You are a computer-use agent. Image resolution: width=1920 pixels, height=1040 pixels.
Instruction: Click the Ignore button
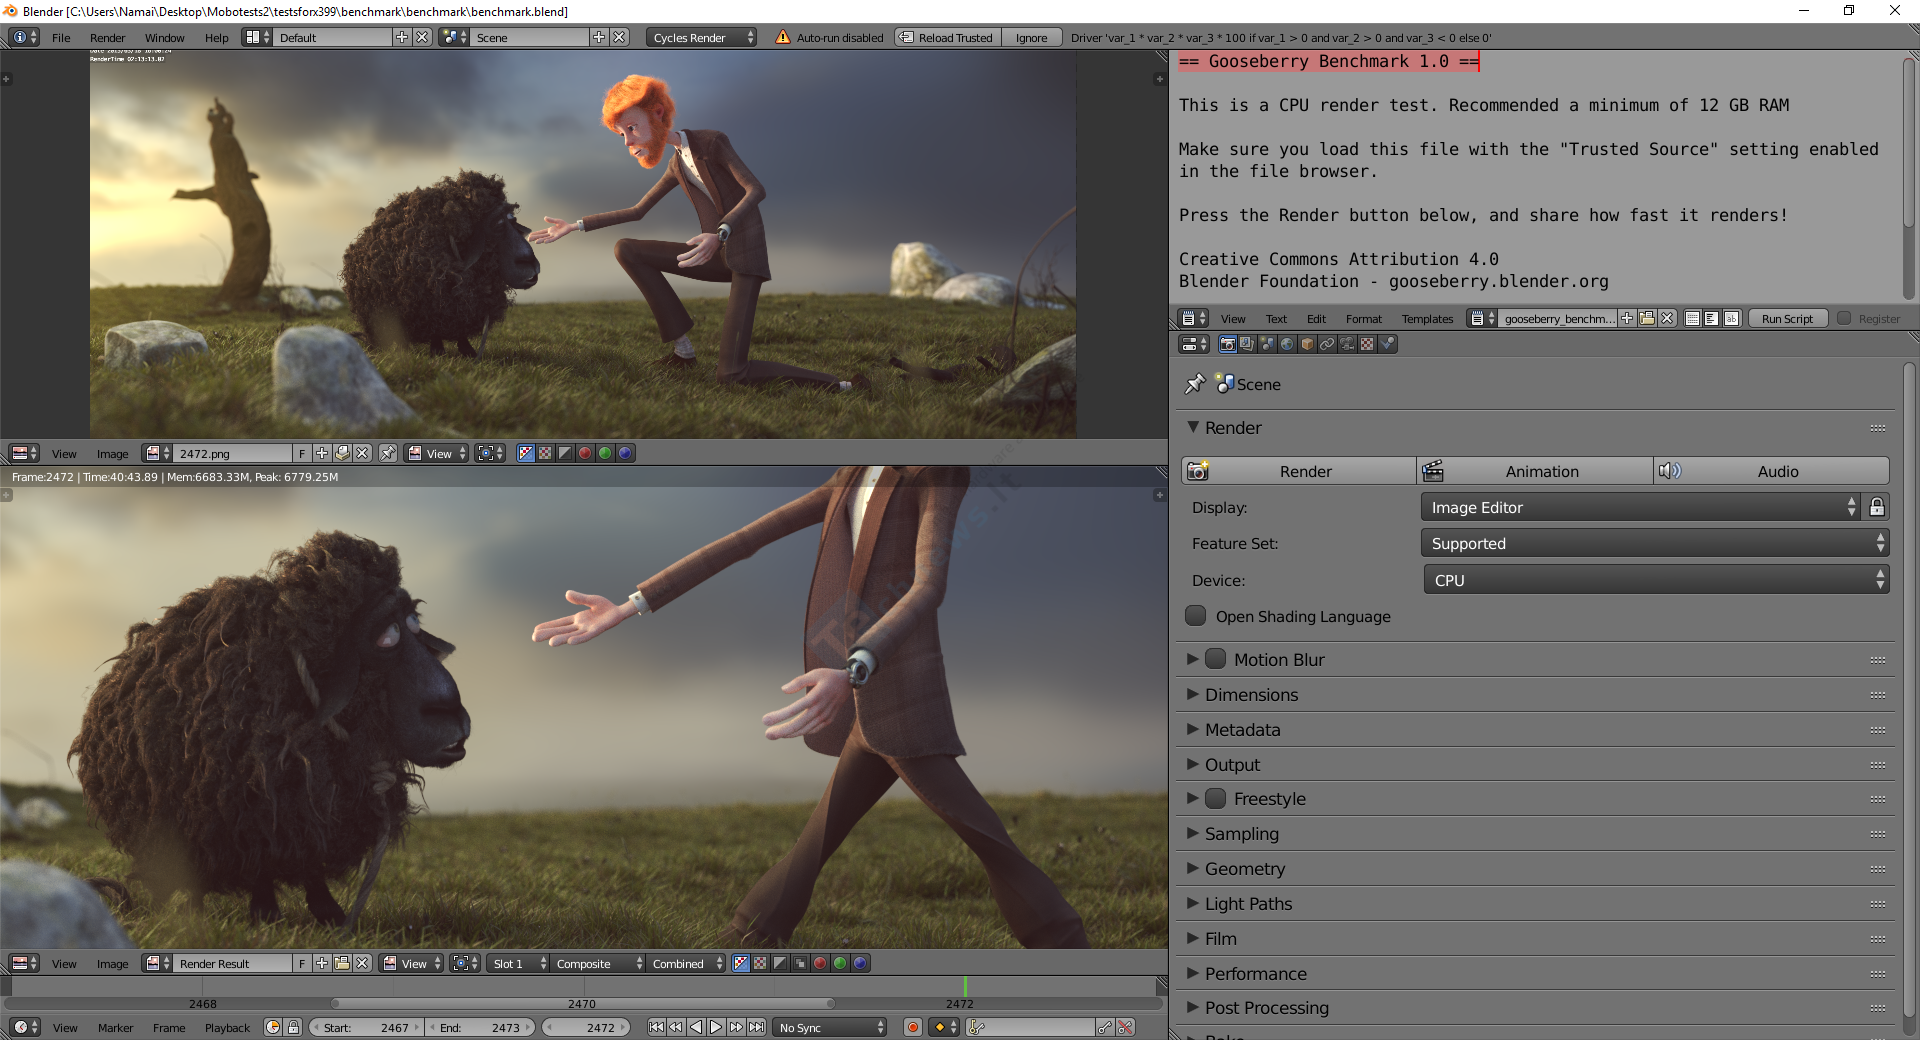click(1032, 37)
